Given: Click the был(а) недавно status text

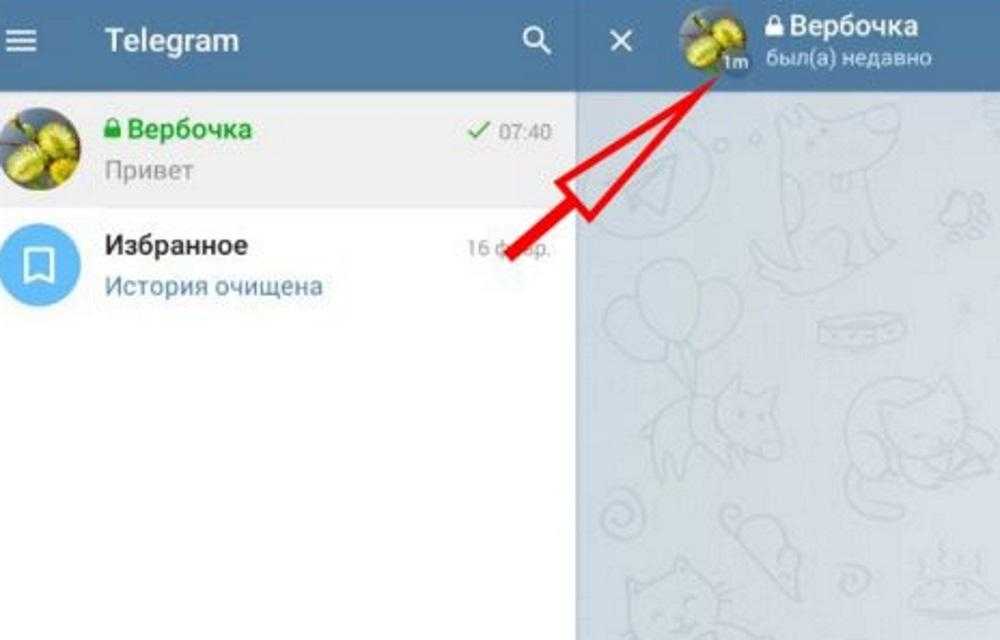Looking at the screenshot, I should click(x=848, y=58).
